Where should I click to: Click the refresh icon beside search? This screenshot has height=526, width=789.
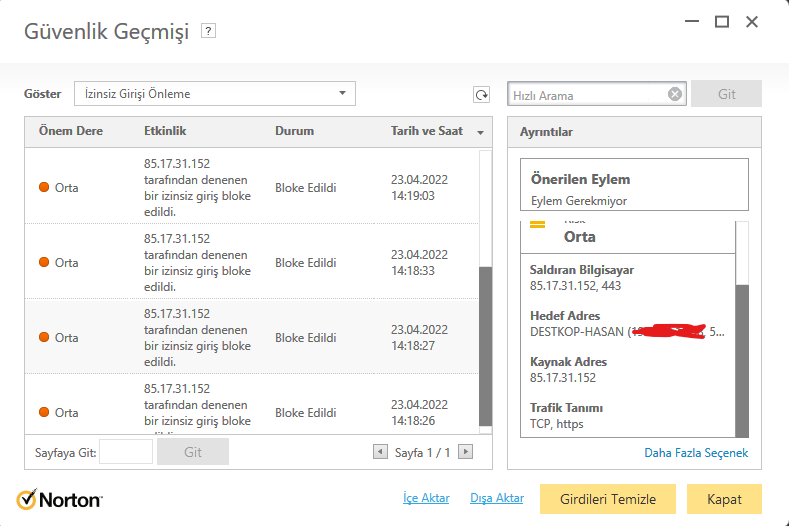481,94
